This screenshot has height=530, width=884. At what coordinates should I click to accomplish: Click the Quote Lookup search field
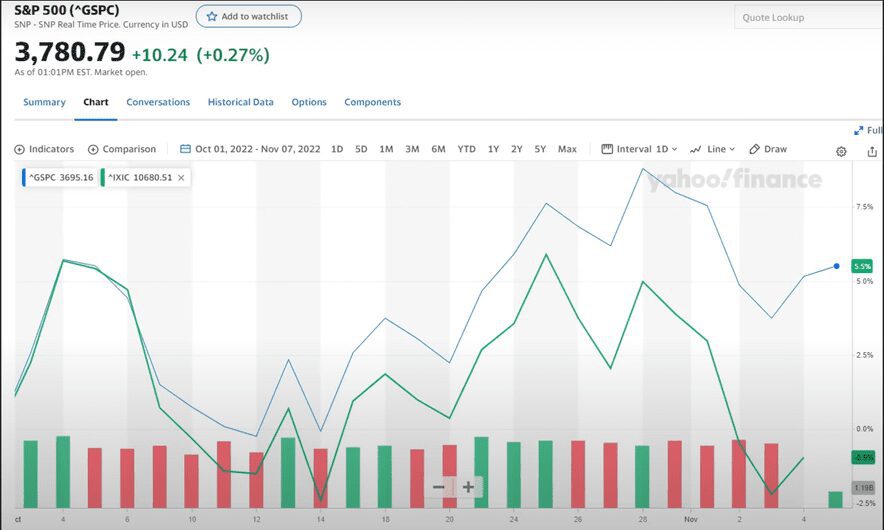[806, 17]
